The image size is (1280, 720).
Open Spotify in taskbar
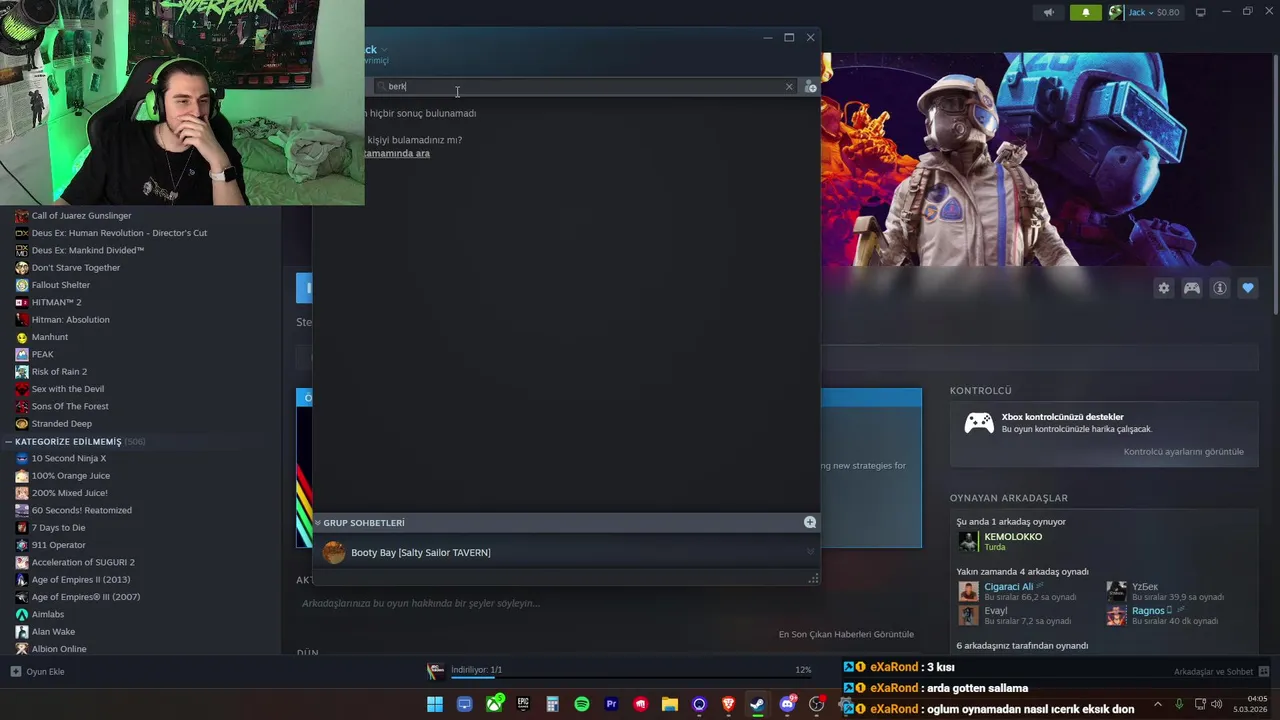point(582,704)
